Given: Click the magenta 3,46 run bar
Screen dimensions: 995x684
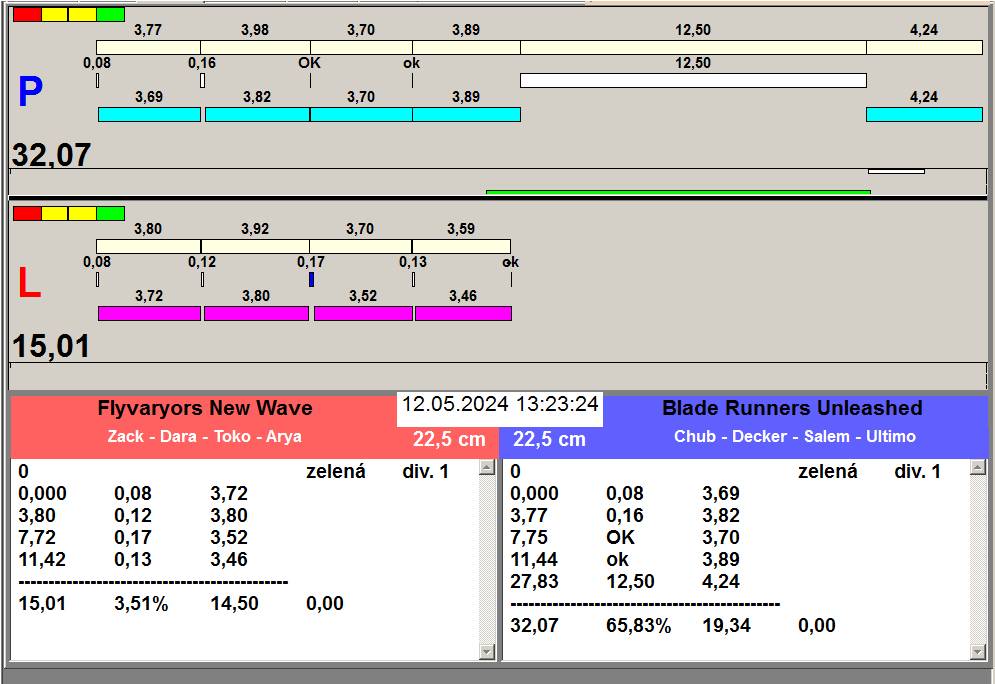Looking at the screenshot, I should pyautogui.click(x=463, y=314).
